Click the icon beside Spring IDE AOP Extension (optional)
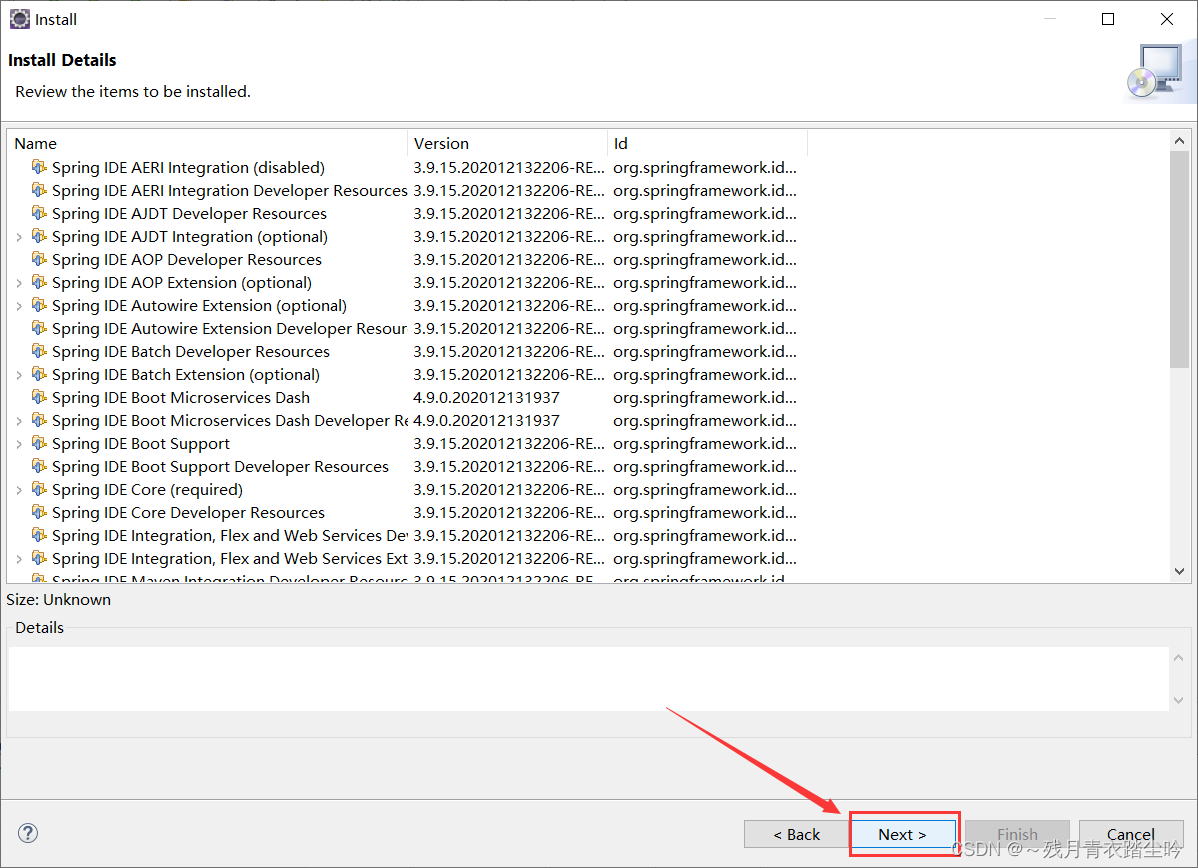The image size is (1198, 868). coord(39,282)
